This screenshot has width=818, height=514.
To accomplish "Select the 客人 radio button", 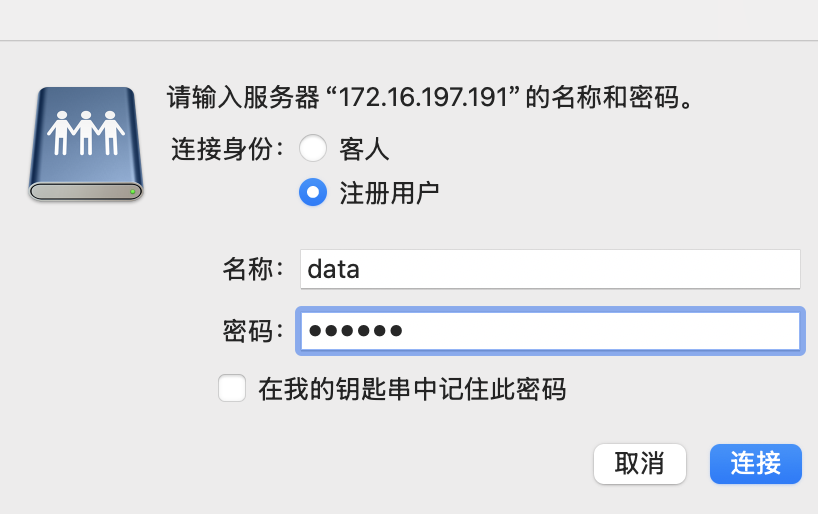I will point(313,149).
